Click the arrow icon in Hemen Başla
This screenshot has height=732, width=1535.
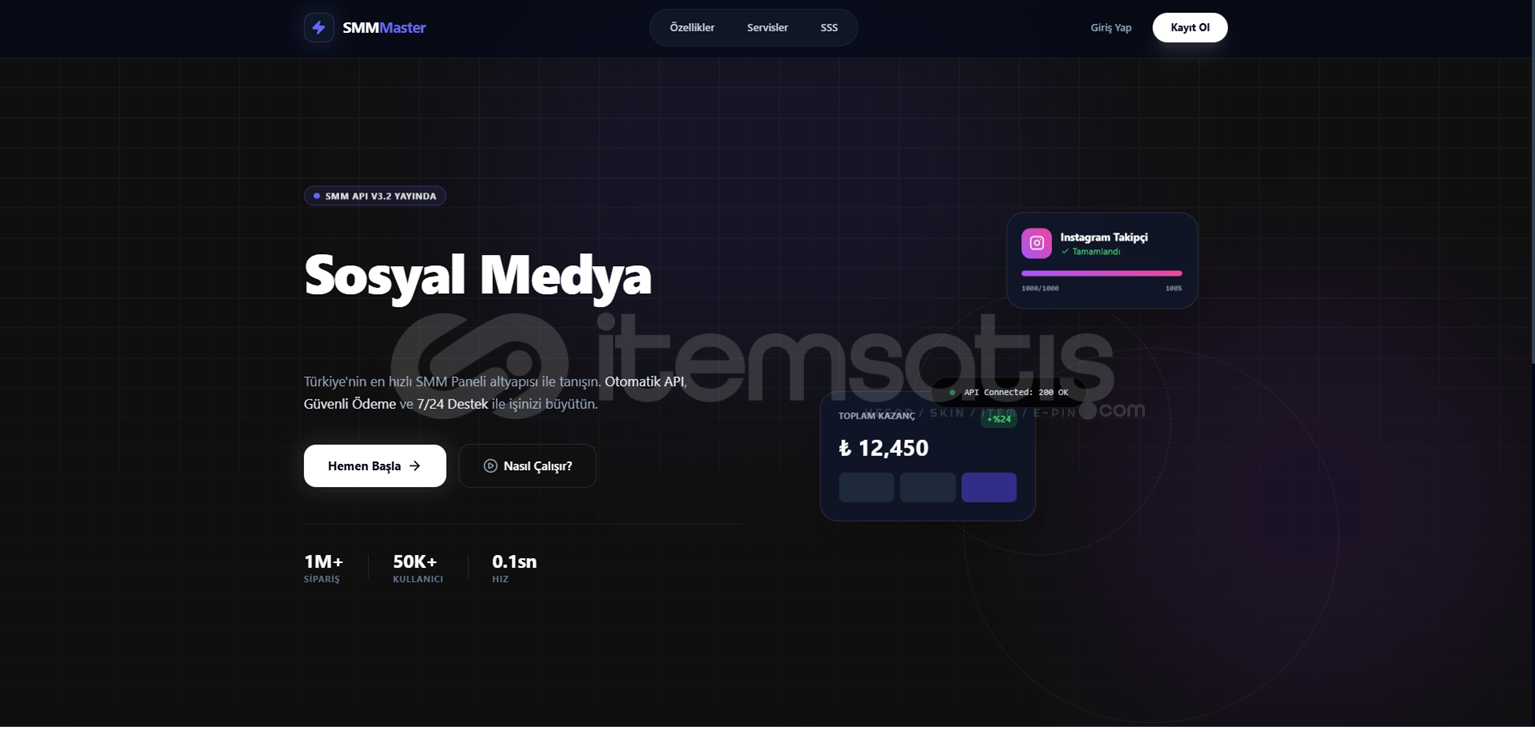pos(415,466)
